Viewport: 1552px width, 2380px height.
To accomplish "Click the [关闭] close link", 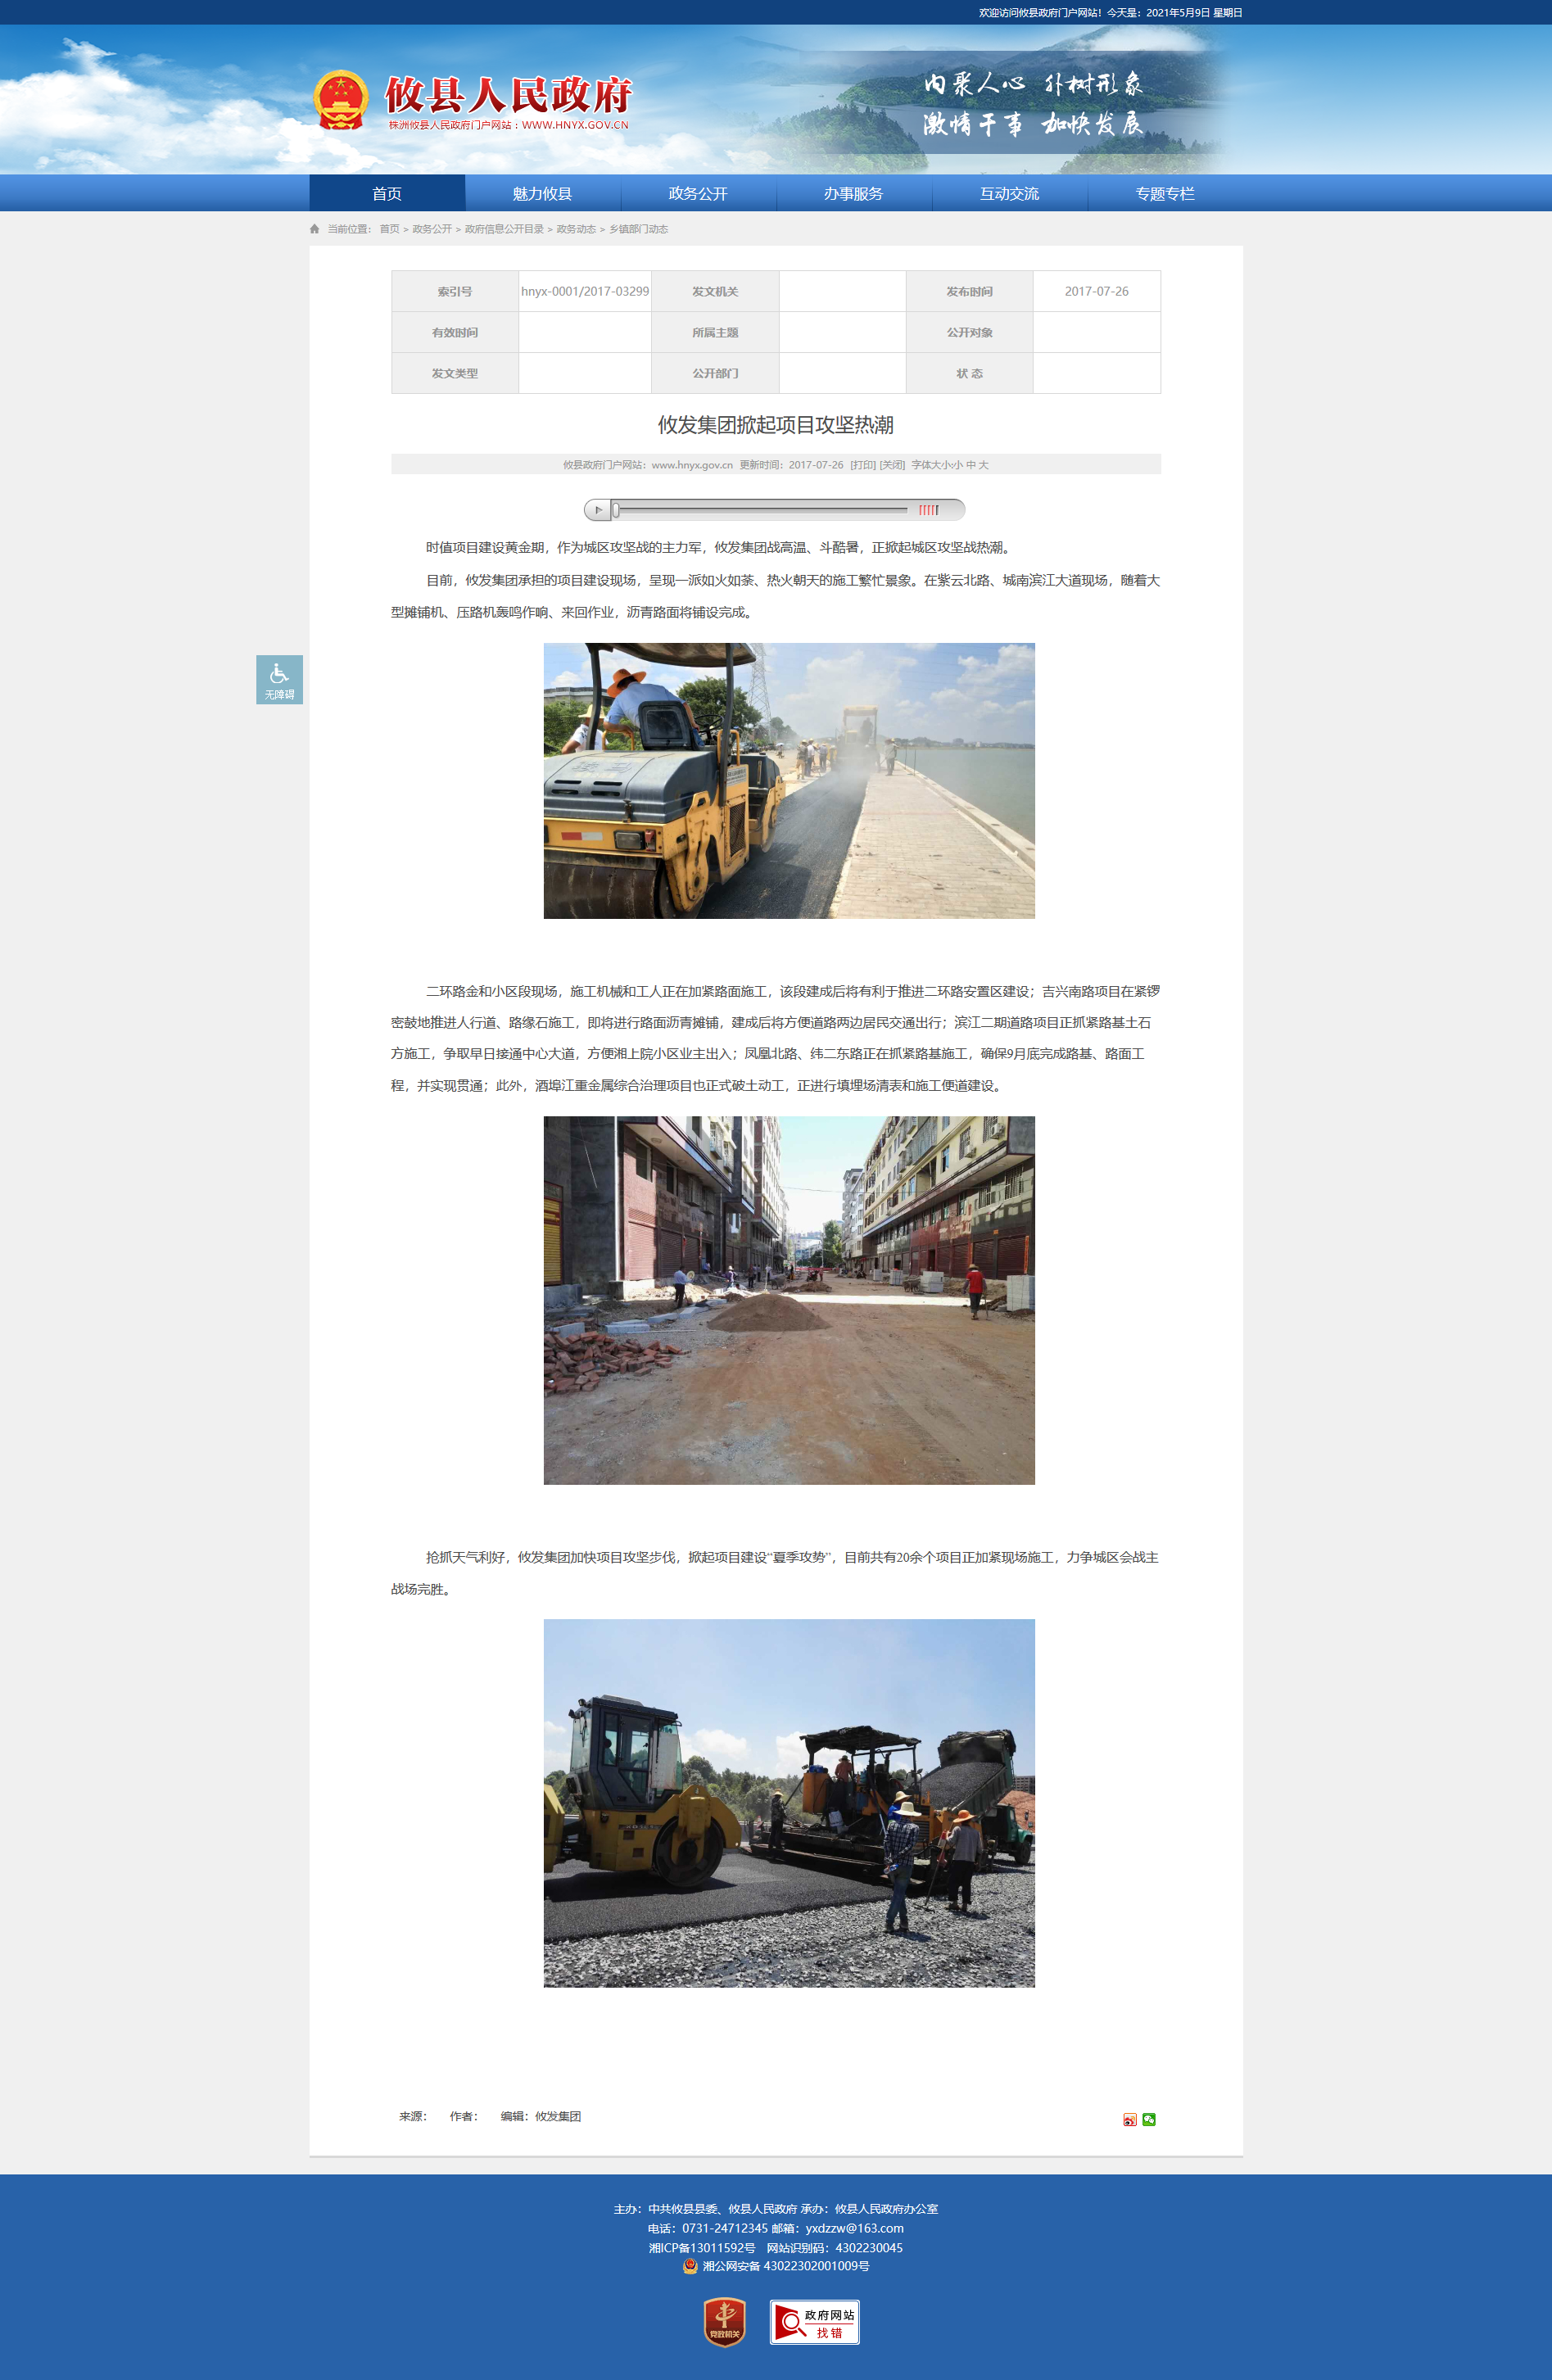I will pyautogui.click(x=892, y=465).
